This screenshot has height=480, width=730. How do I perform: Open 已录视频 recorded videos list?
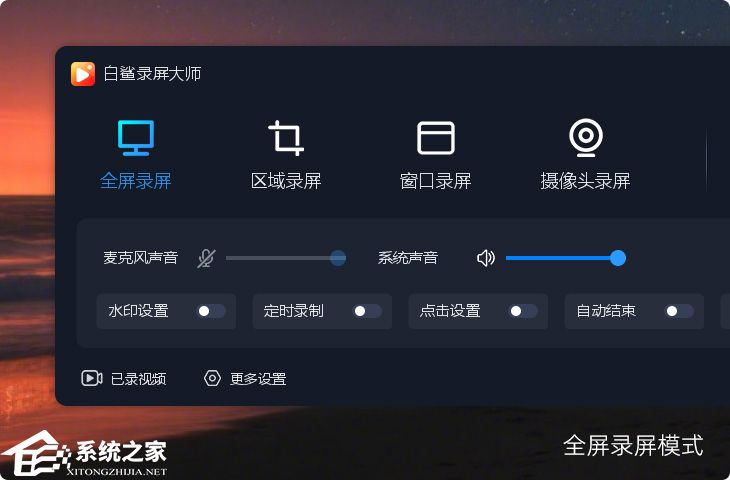(138, 379)
